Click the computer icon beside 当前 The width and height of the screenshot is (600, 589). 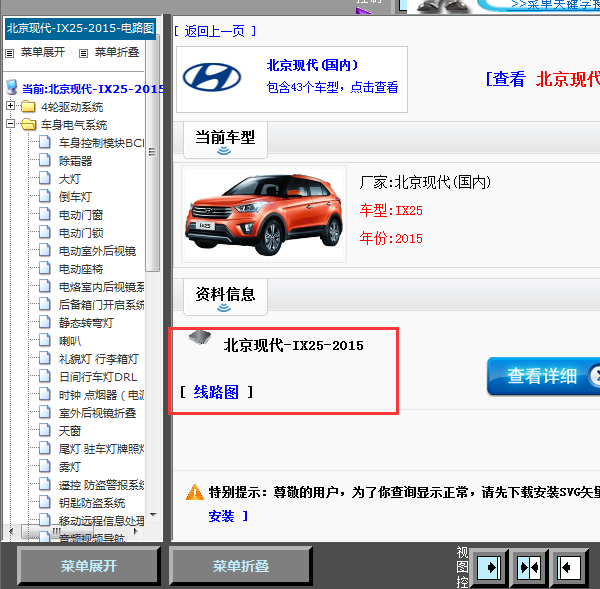pos(12,87)
